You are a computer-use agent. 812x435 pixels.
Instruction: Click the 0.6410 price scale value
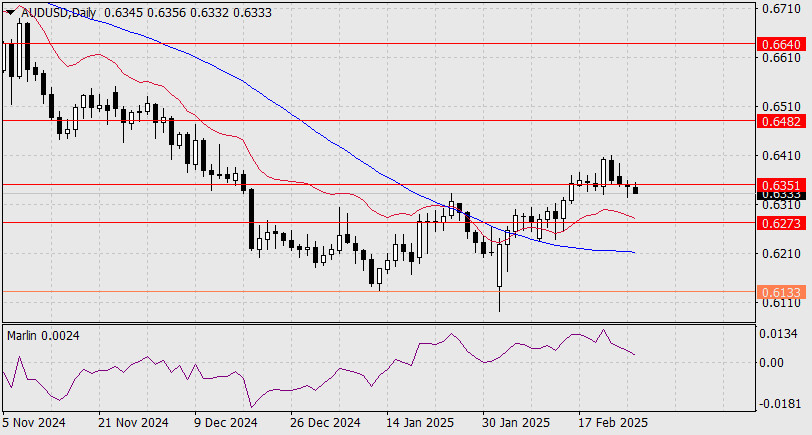coord(780,155)
